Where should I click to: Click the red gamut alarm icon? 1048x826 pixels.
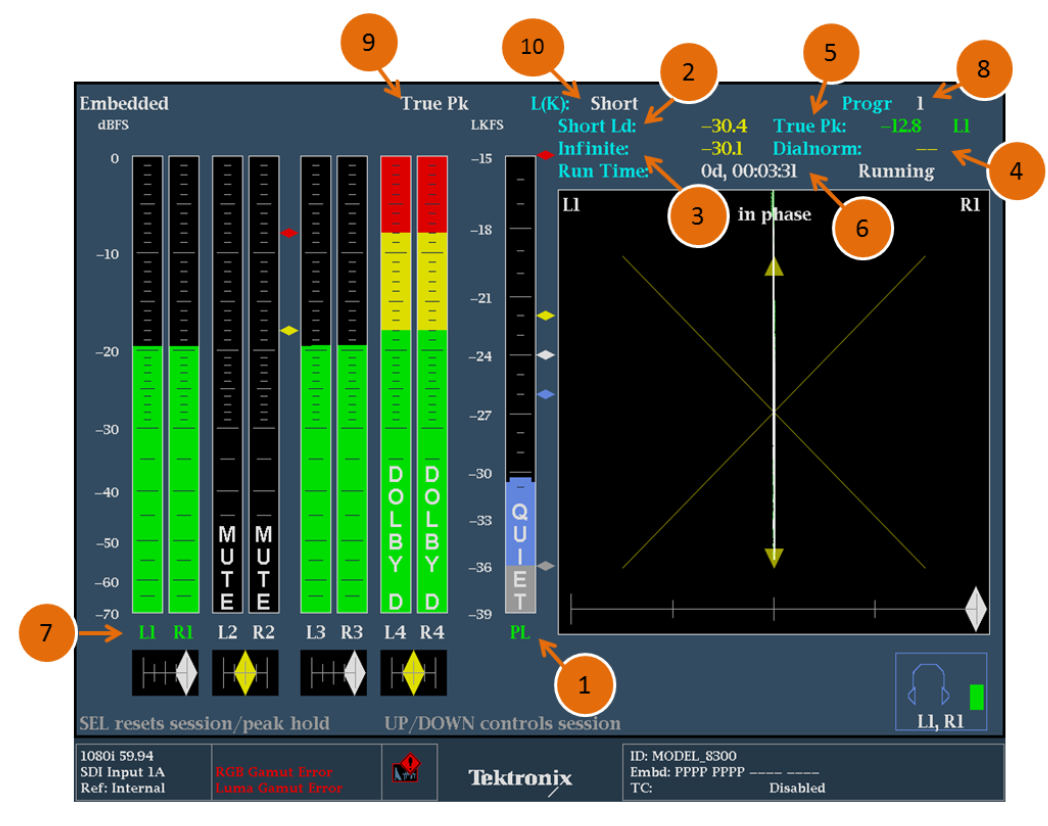(406, 769)
